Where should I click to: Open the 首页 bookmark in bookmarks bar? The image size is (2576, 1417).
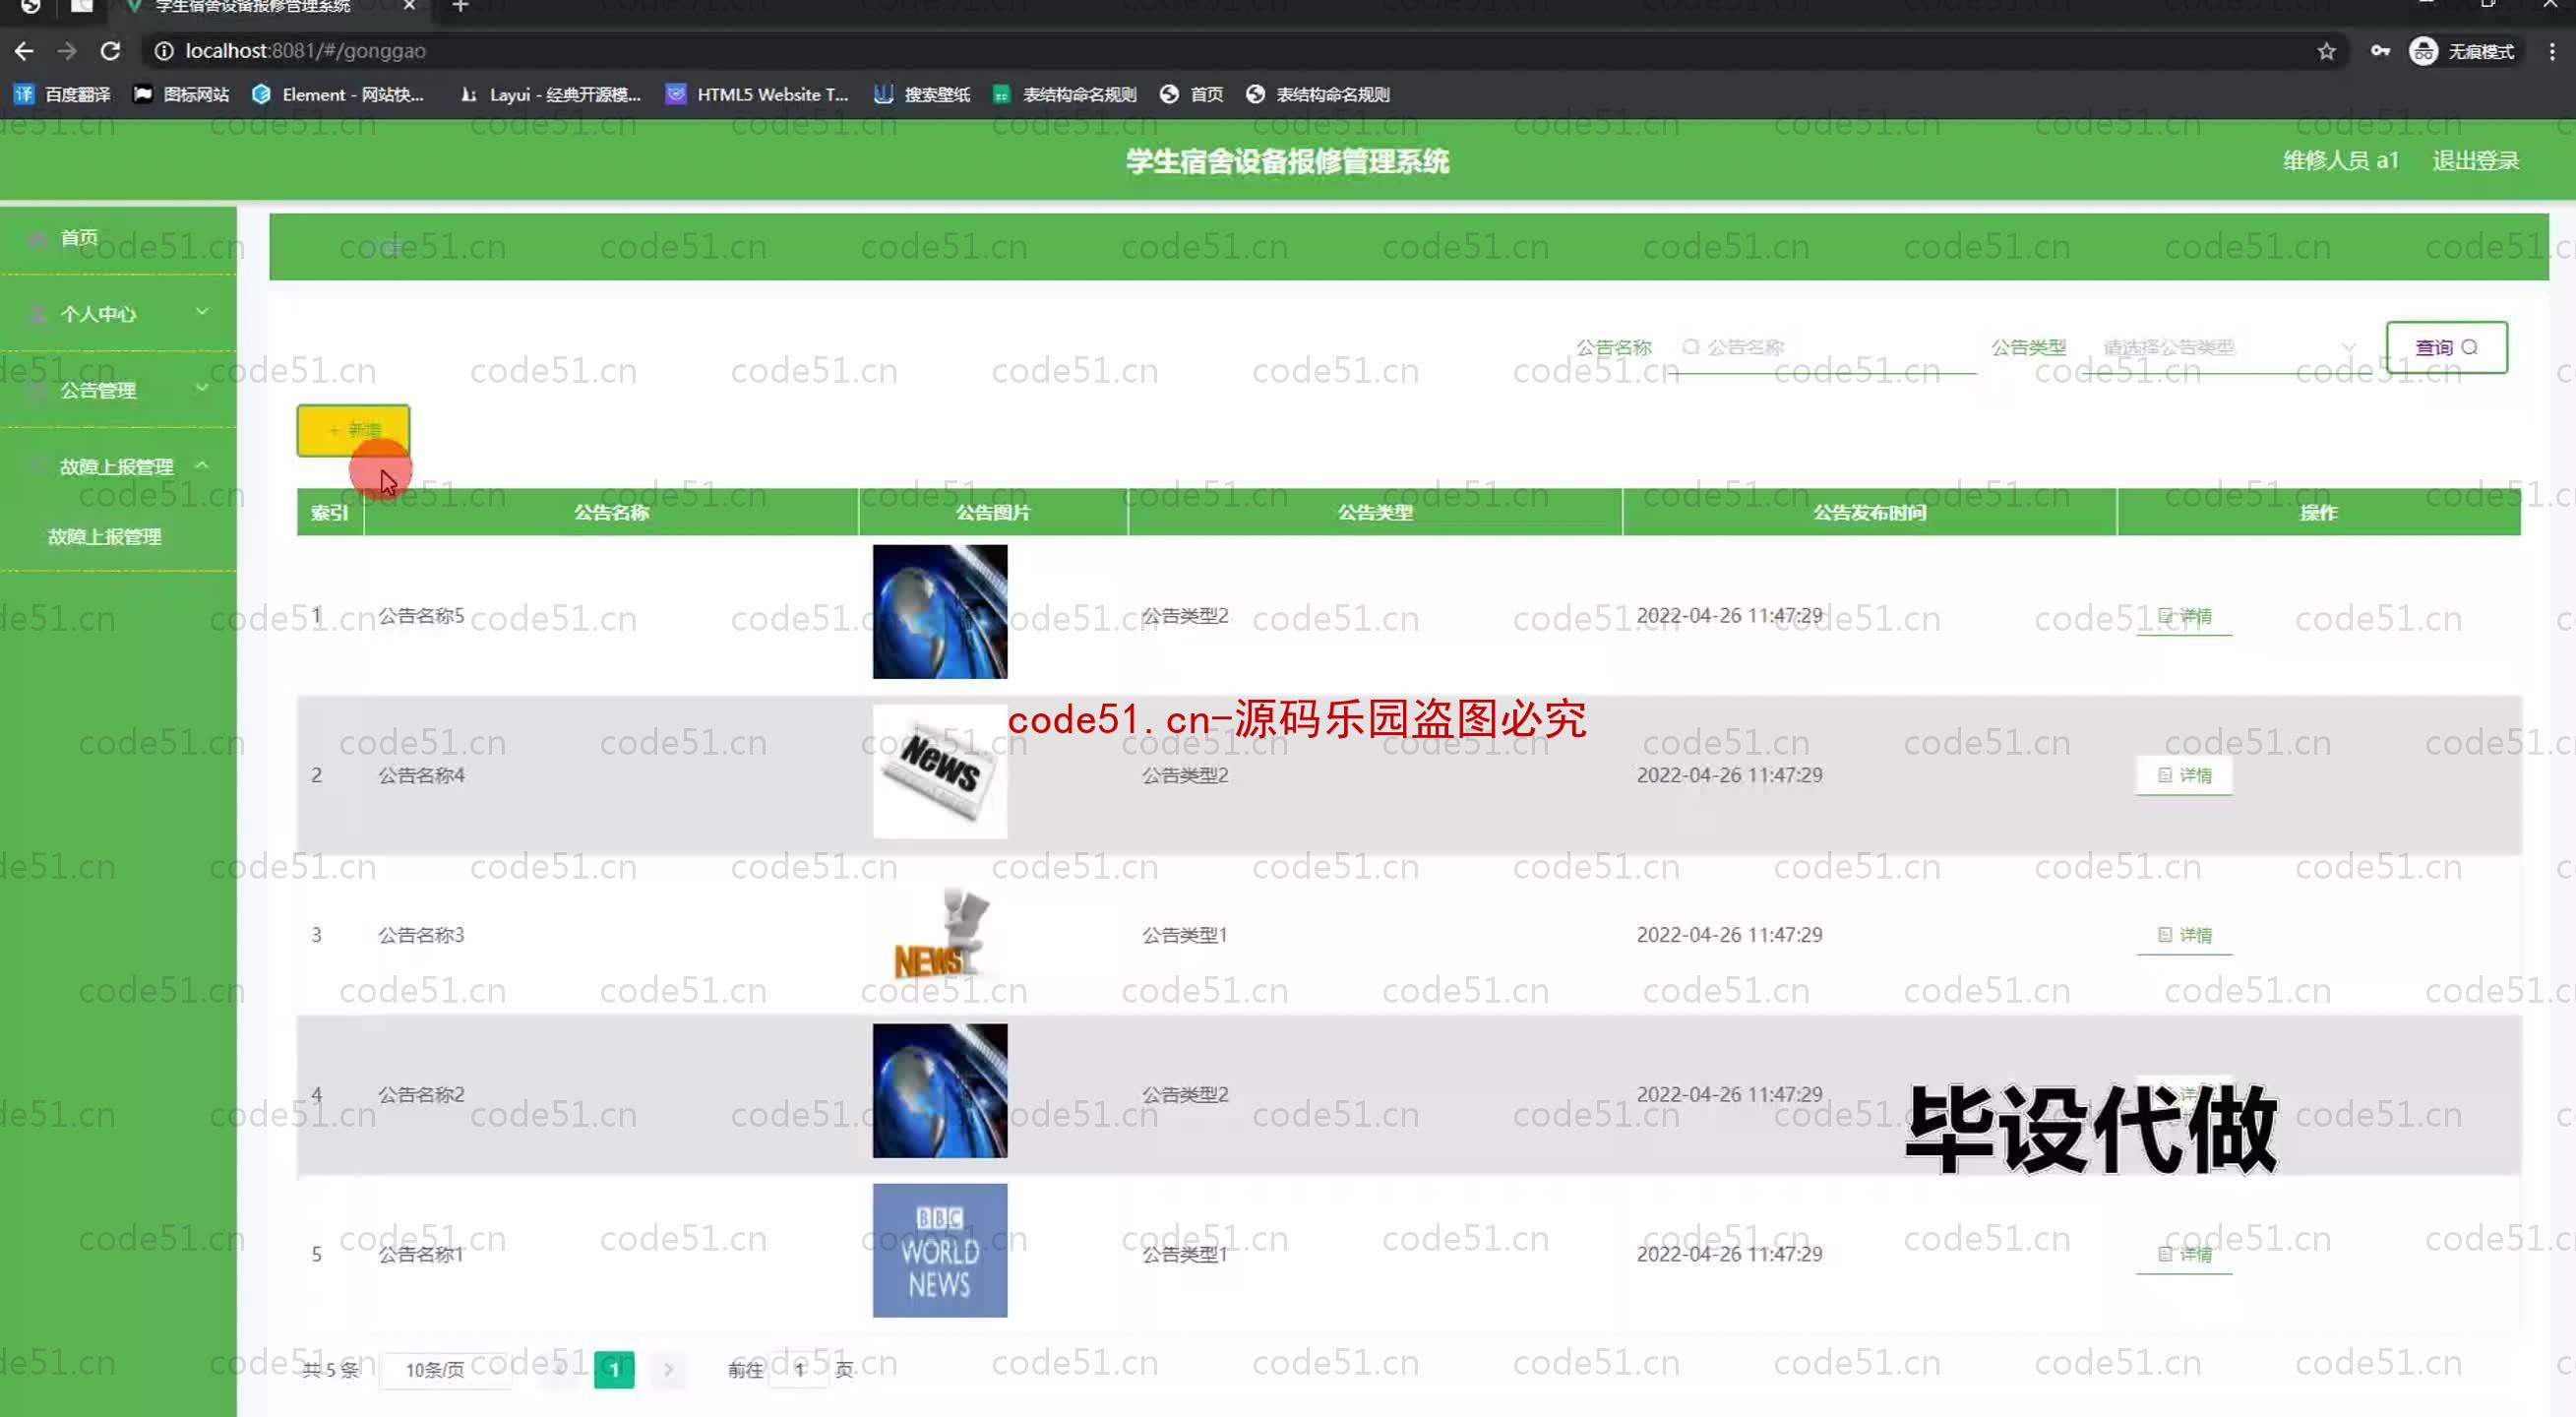pos(1191,94)
